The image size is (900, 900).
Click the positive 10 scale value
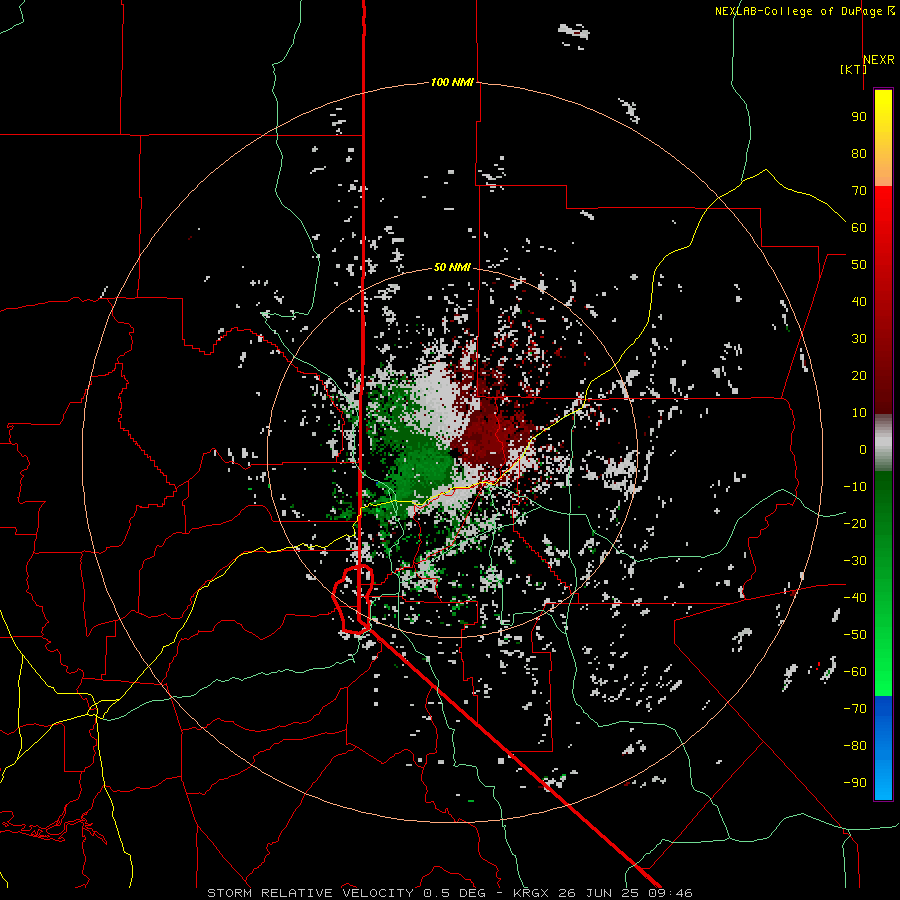pos(859,413)
